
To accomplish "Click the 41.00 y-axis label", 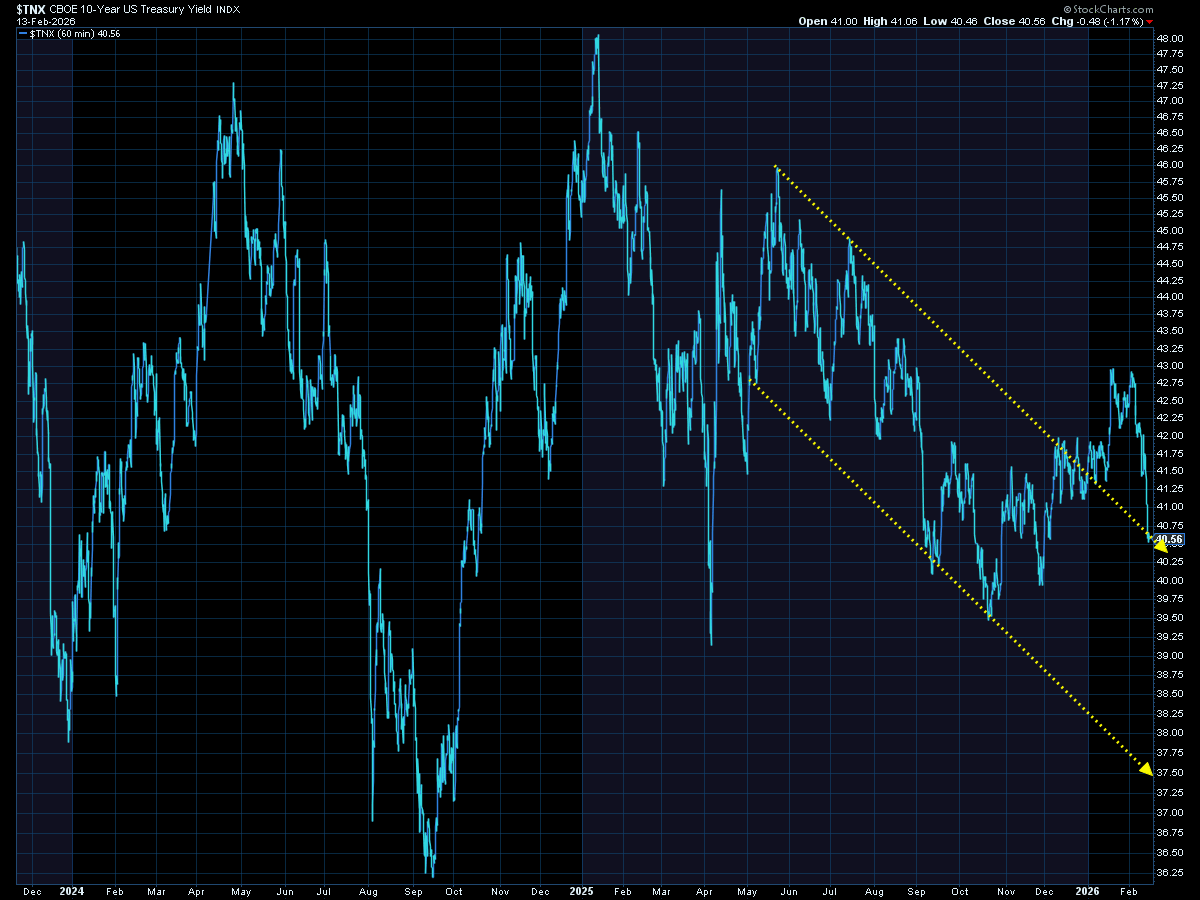I will pyautogui.click(x=1171, y=507).
